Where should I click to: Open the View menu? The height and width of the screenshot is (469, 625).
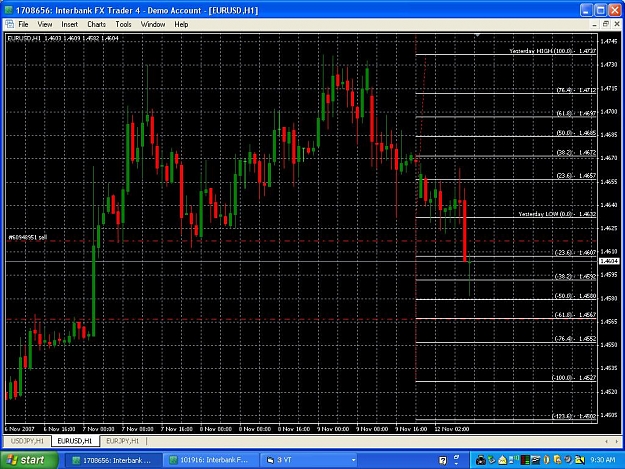coord(45,24)
